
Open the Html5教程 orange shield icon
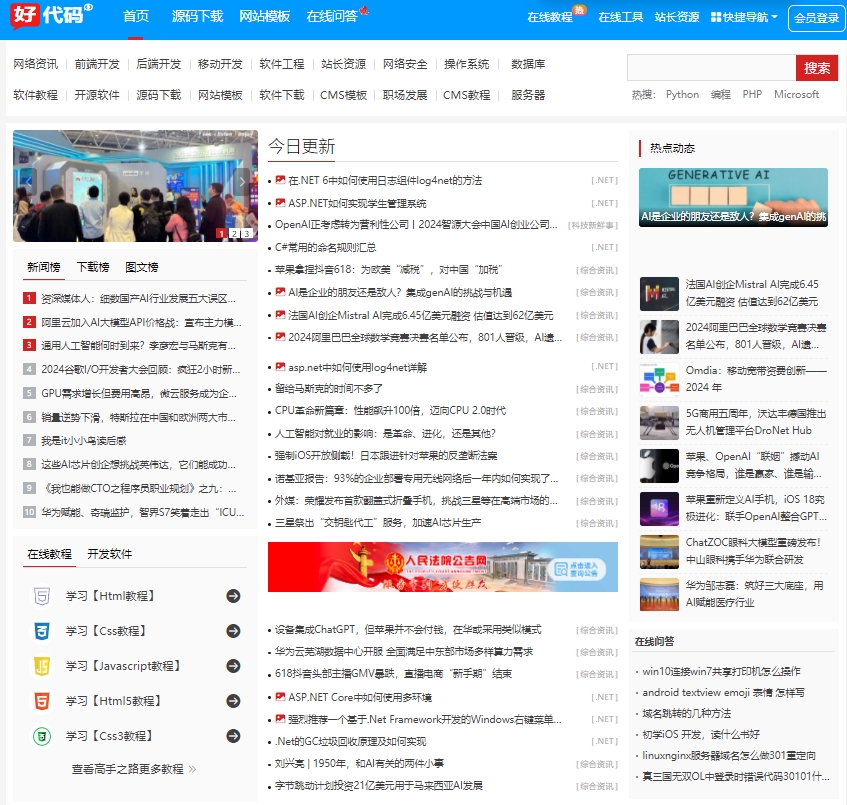click(42, 701)
